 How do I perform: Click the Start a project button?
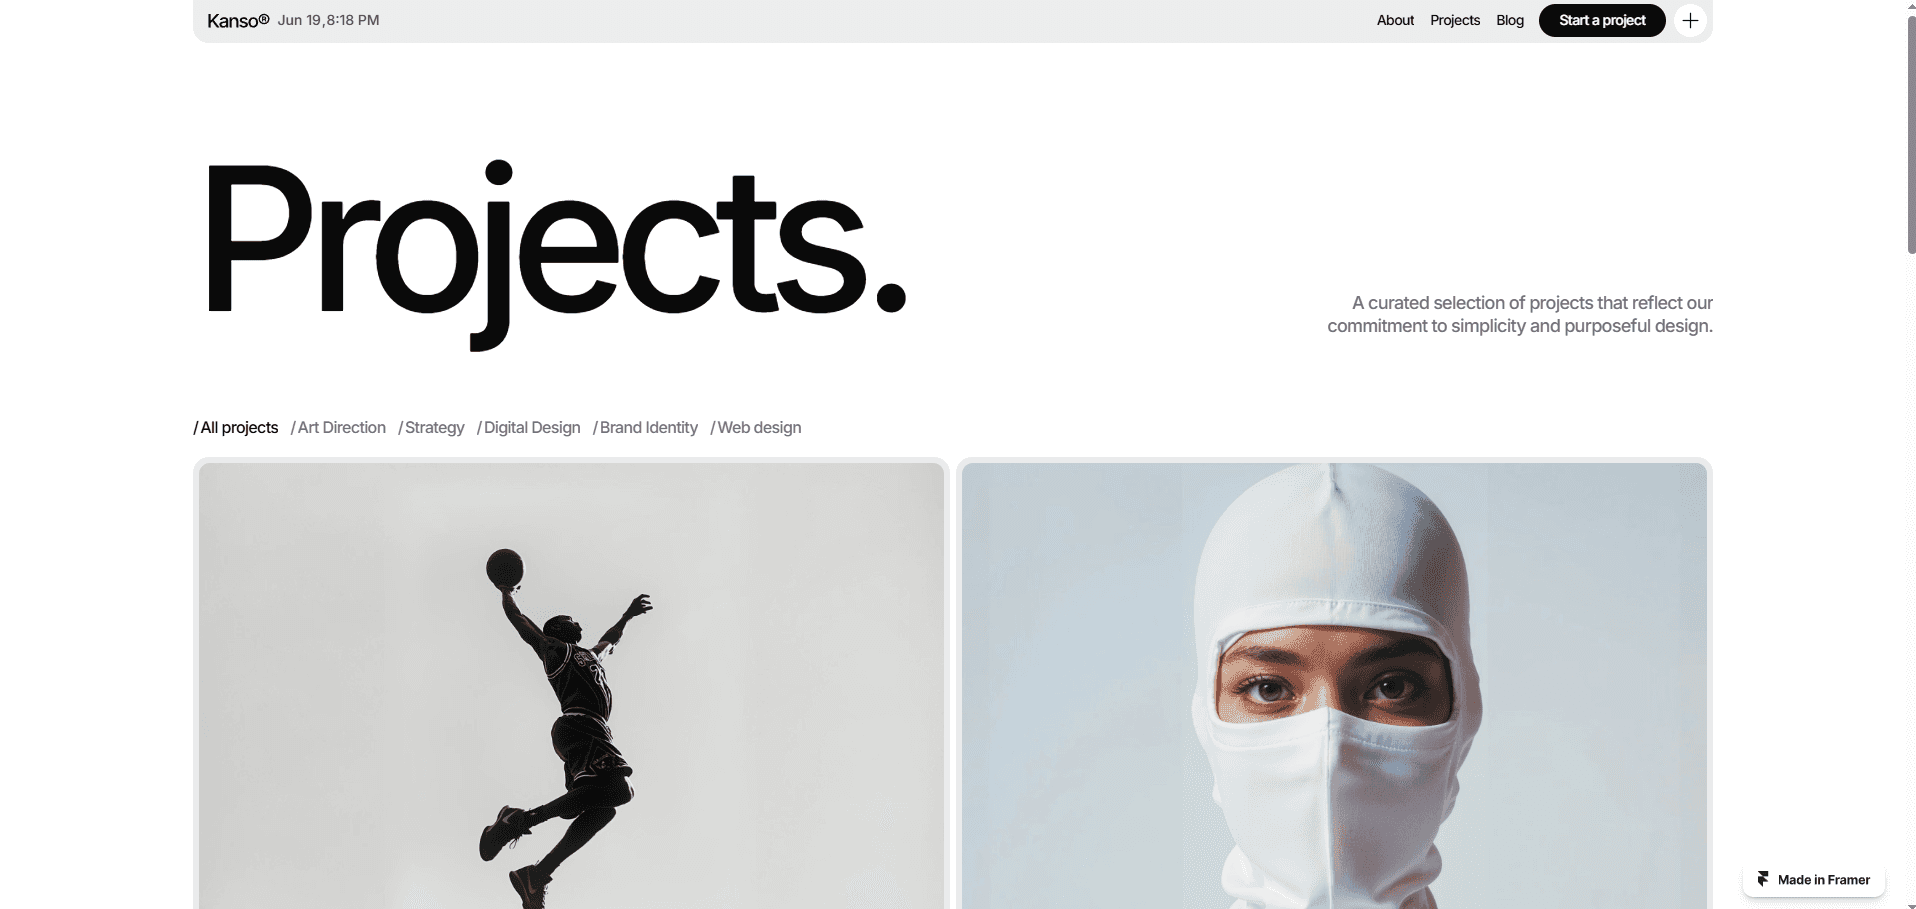1601,20
